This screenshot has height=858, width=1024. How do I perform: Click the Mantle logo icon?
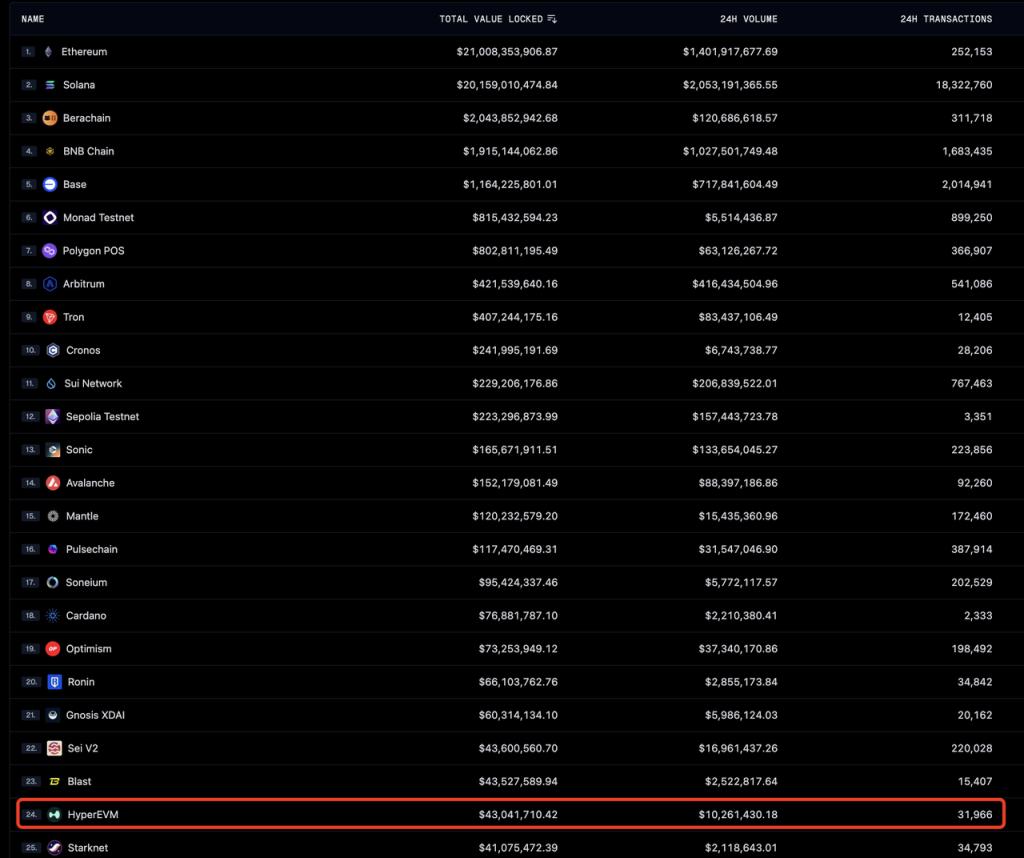coord(53,516)
